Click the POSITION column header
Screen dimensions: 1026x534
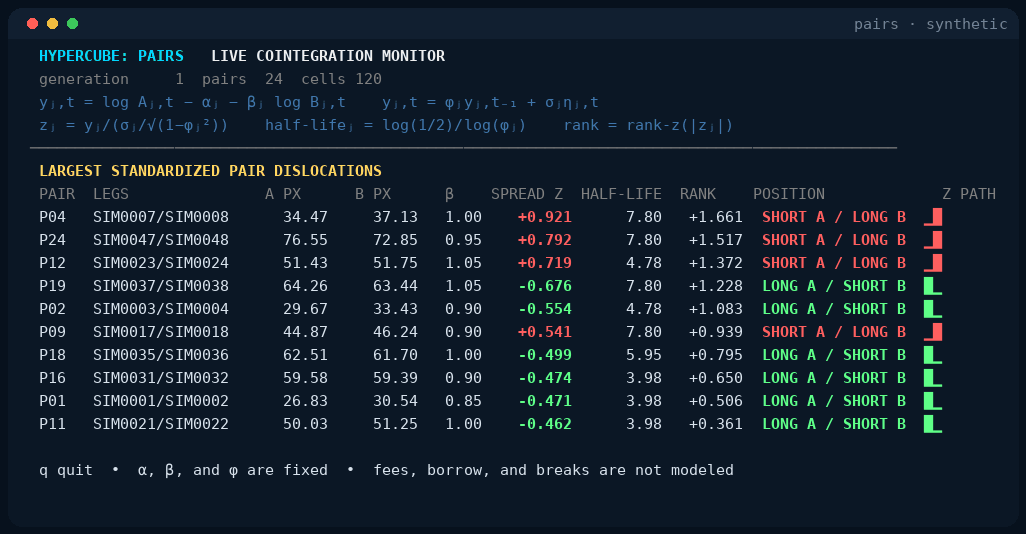click(x=788, y=194)
